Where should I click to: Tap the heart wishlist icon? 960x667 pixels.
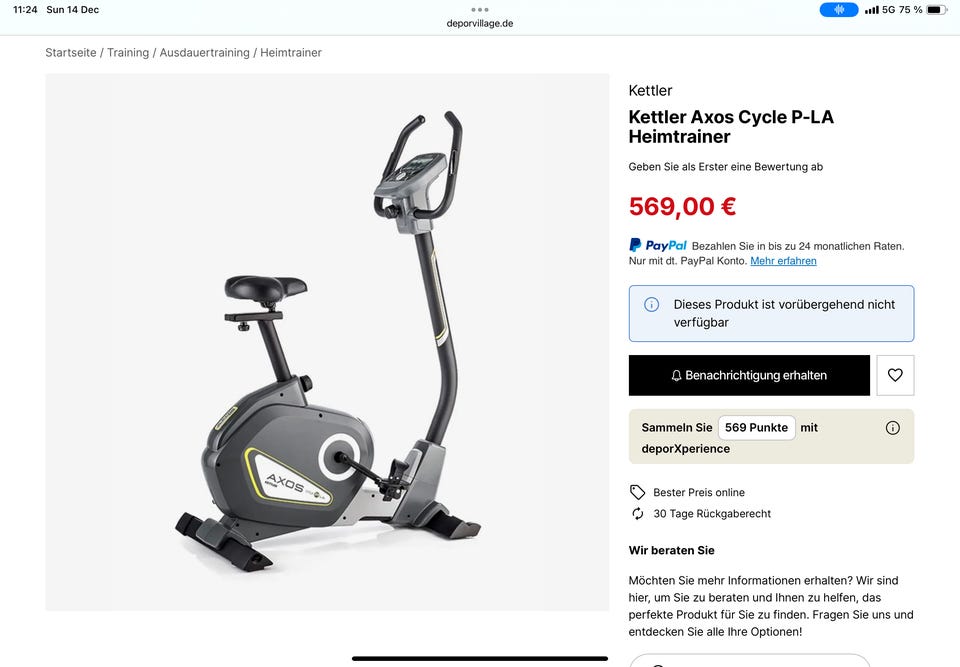tap(894, 375)
